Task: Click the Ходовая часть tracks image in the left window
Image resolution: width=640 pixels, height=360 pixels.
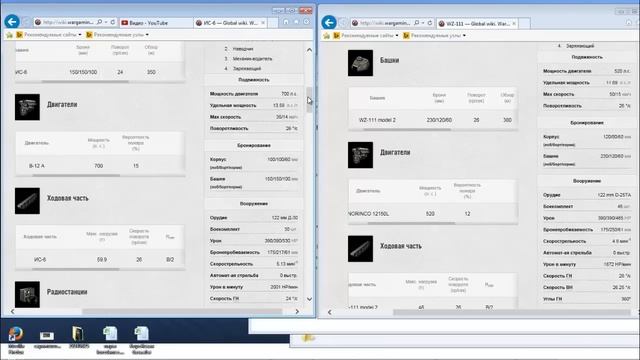Action: click(27, 201)
